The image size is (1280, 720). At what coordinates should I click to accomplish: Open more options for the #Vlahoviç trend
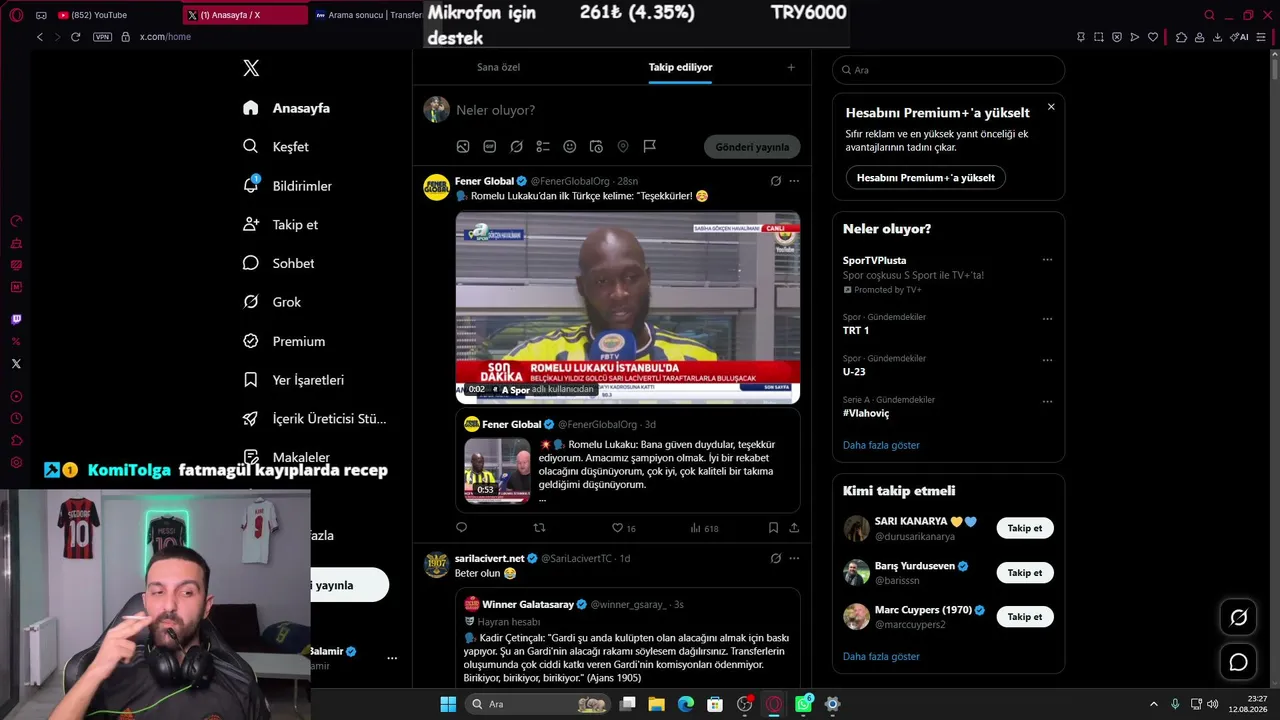tap(1047, 402)
